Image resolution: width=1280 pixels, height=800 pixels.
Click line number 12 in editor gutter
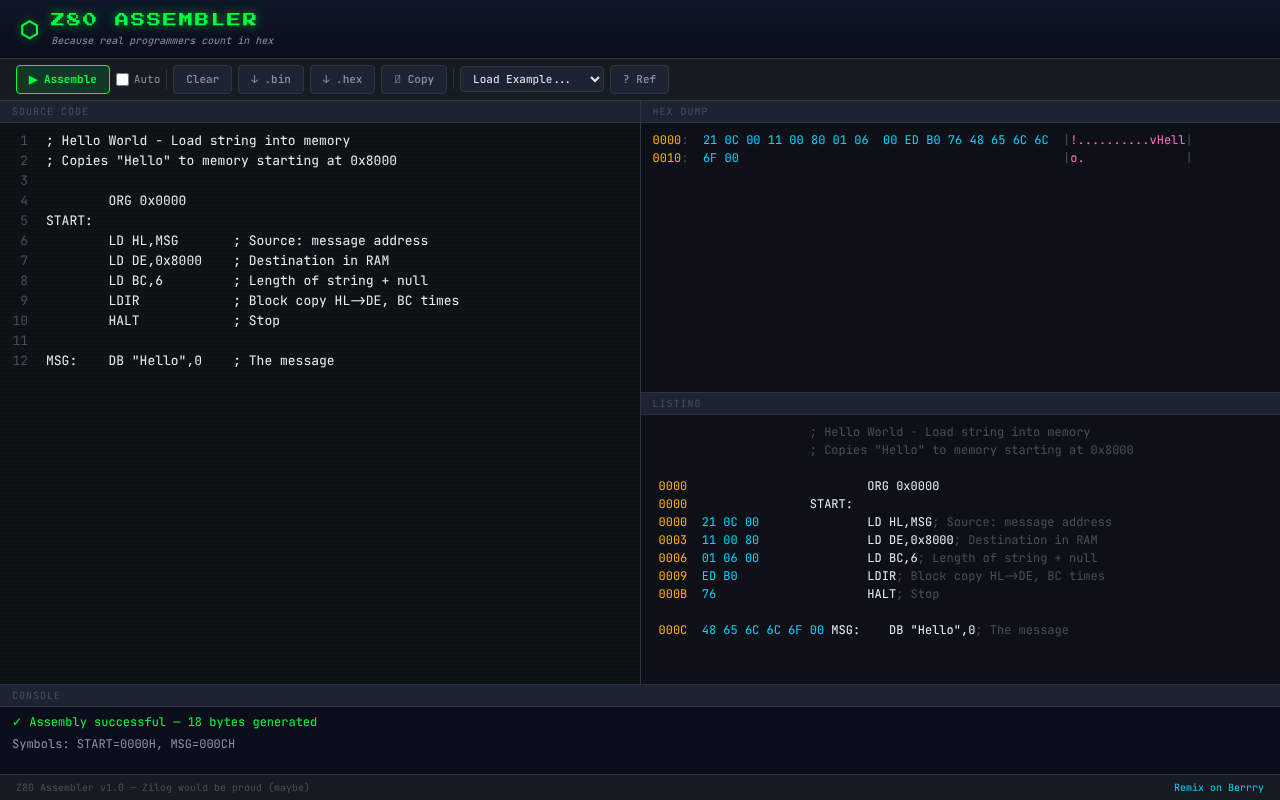(x=20, y=361)
